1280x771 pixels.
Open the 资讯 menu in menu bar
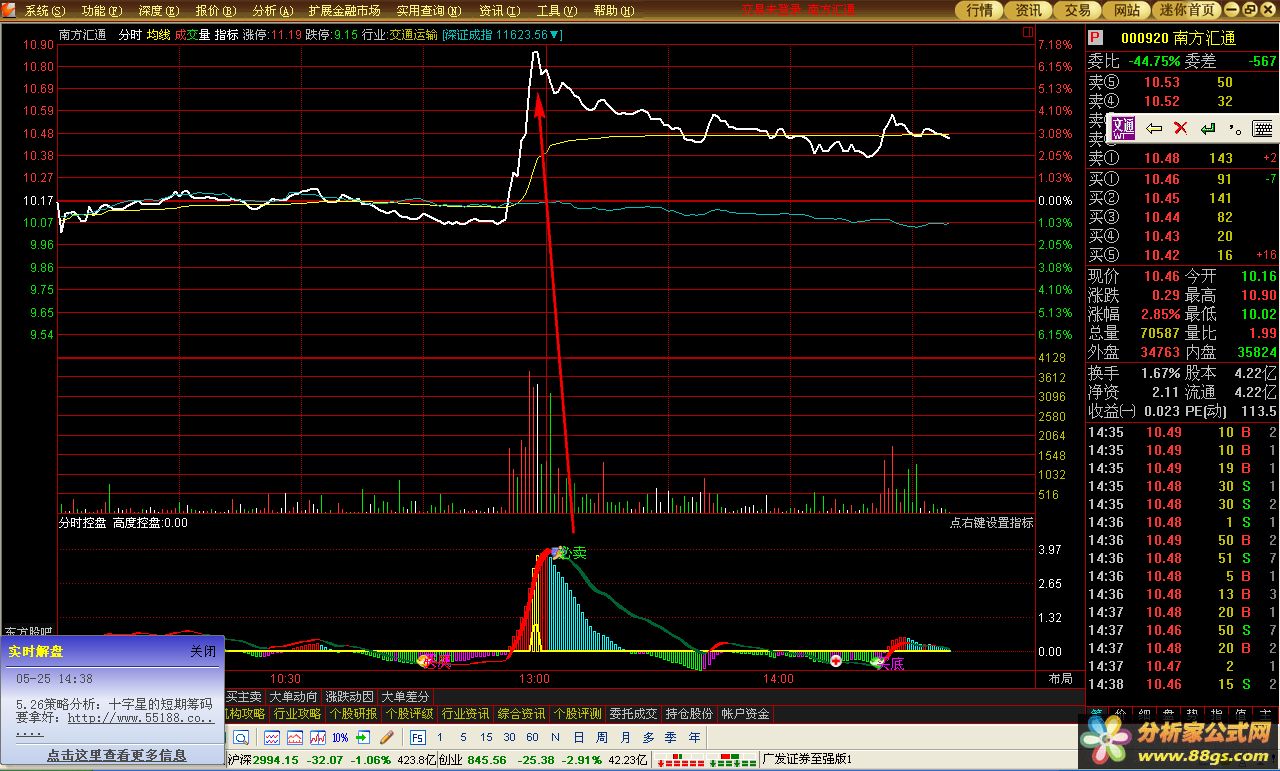coord(499,11)
